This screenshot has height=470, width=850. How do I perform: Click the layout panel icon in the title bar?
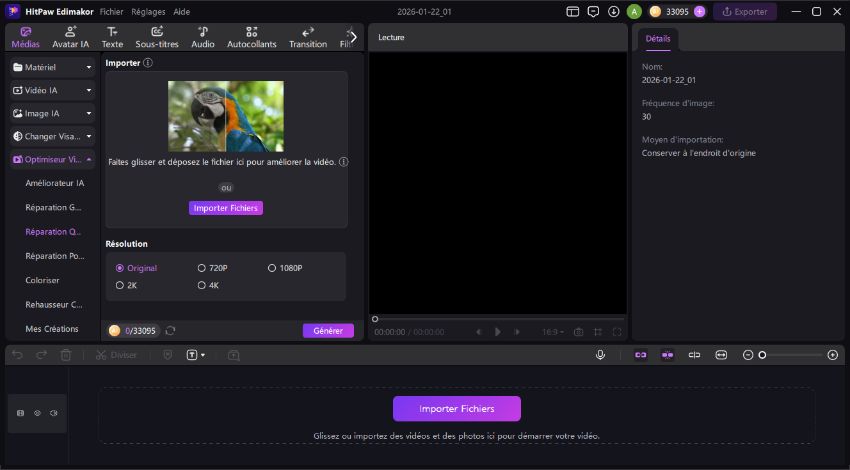(x=572, y=11)
